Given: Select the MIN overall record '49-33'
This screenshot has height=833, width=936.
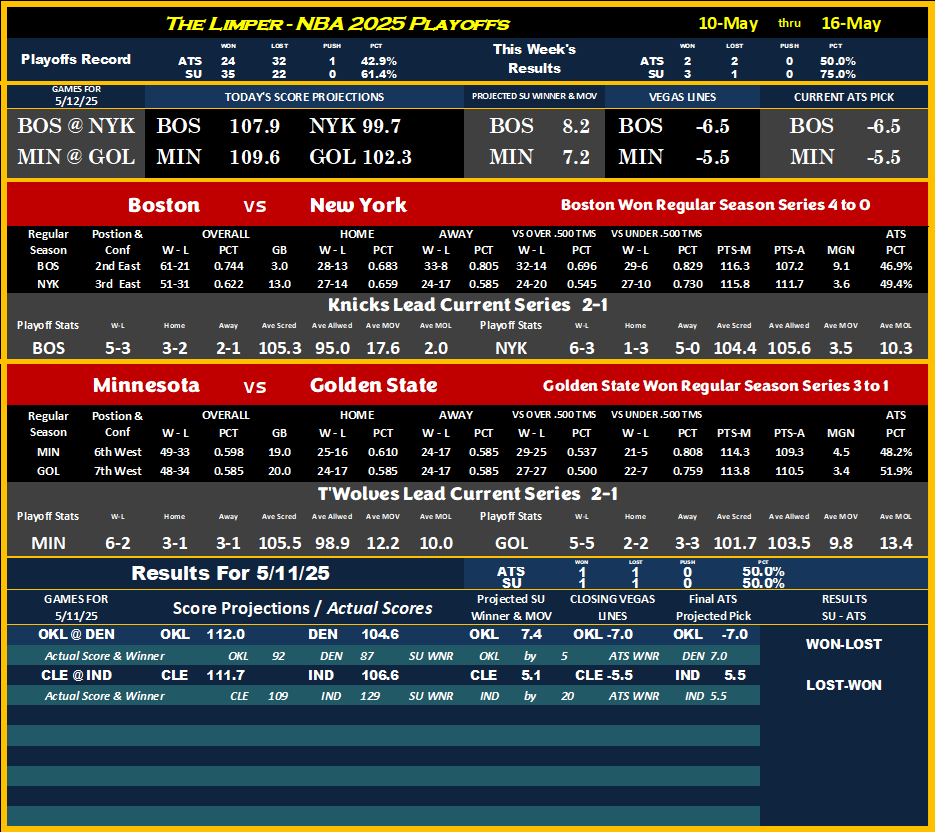Looking at the screenshot, I should pos(175,452).
